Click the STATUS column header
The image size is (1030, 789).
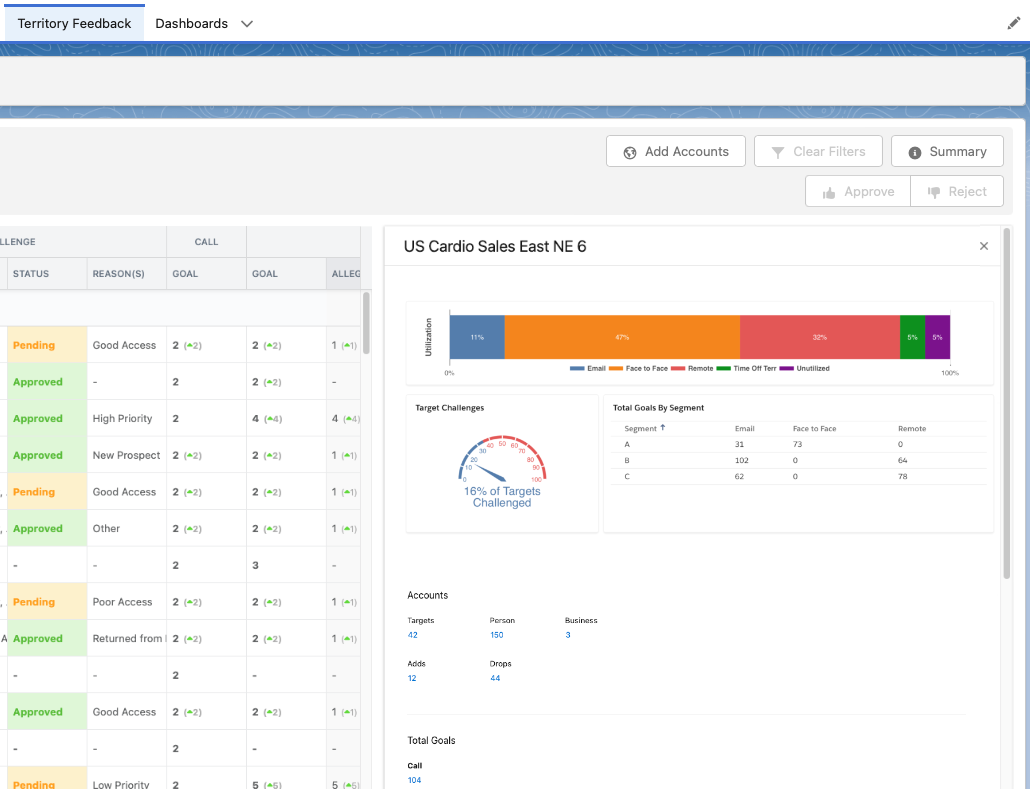31,274
